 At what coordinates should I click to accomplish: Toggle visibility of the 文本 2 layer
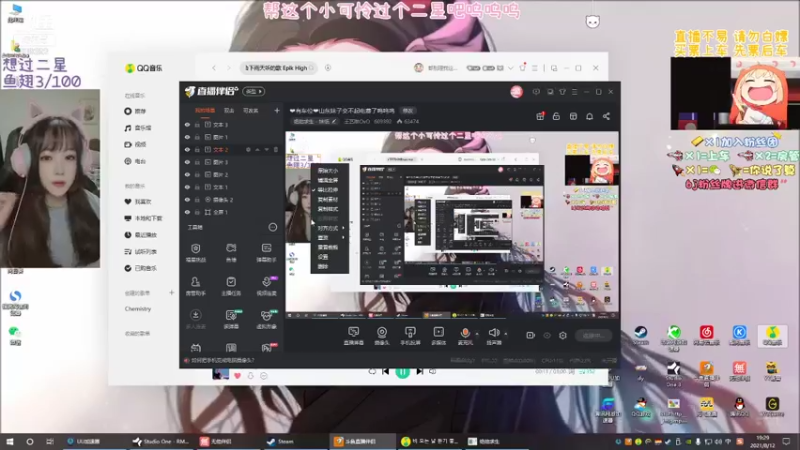tap(187, 149)
